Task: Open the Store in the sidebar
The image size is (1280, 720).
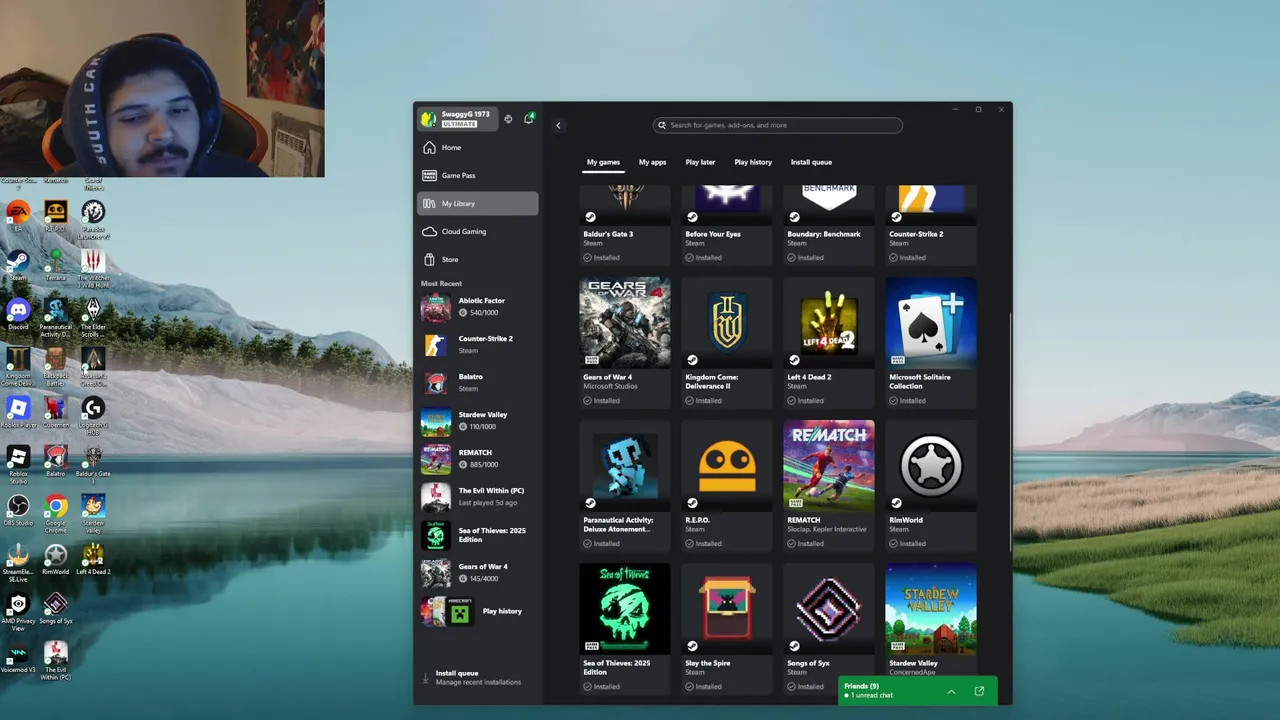Action: click(477, 260)
